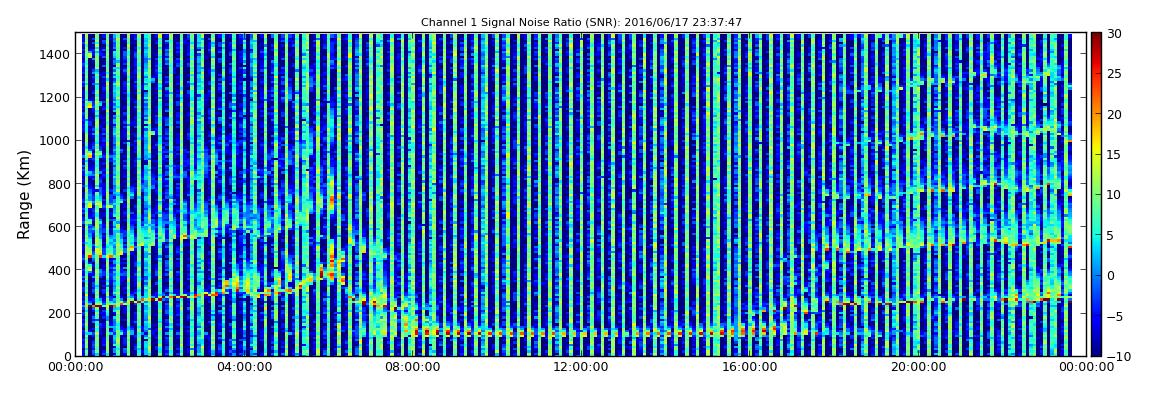Click the 12:00:00 time tick label

[x=580, y=367]
